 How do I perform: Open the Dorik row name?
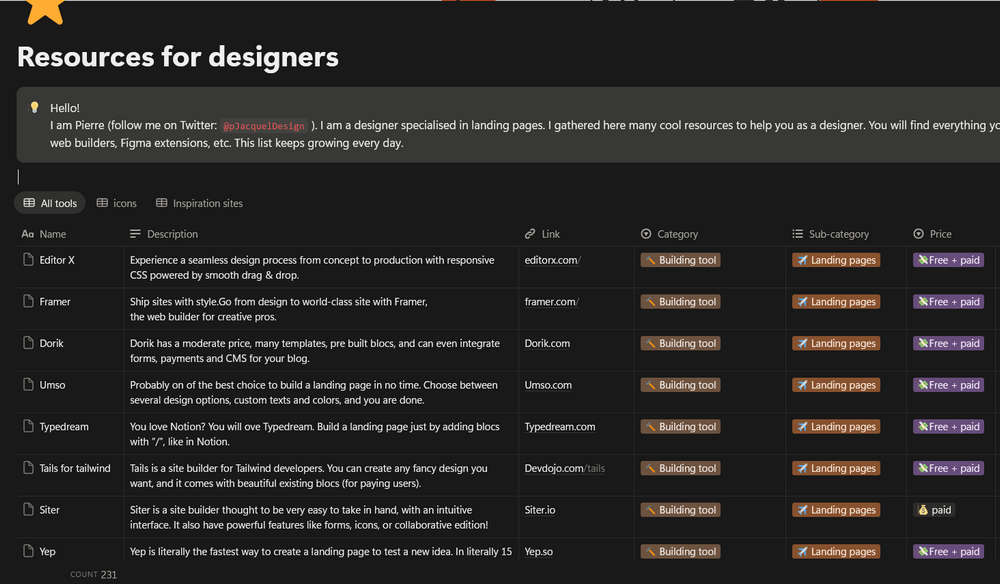[51, 343]
